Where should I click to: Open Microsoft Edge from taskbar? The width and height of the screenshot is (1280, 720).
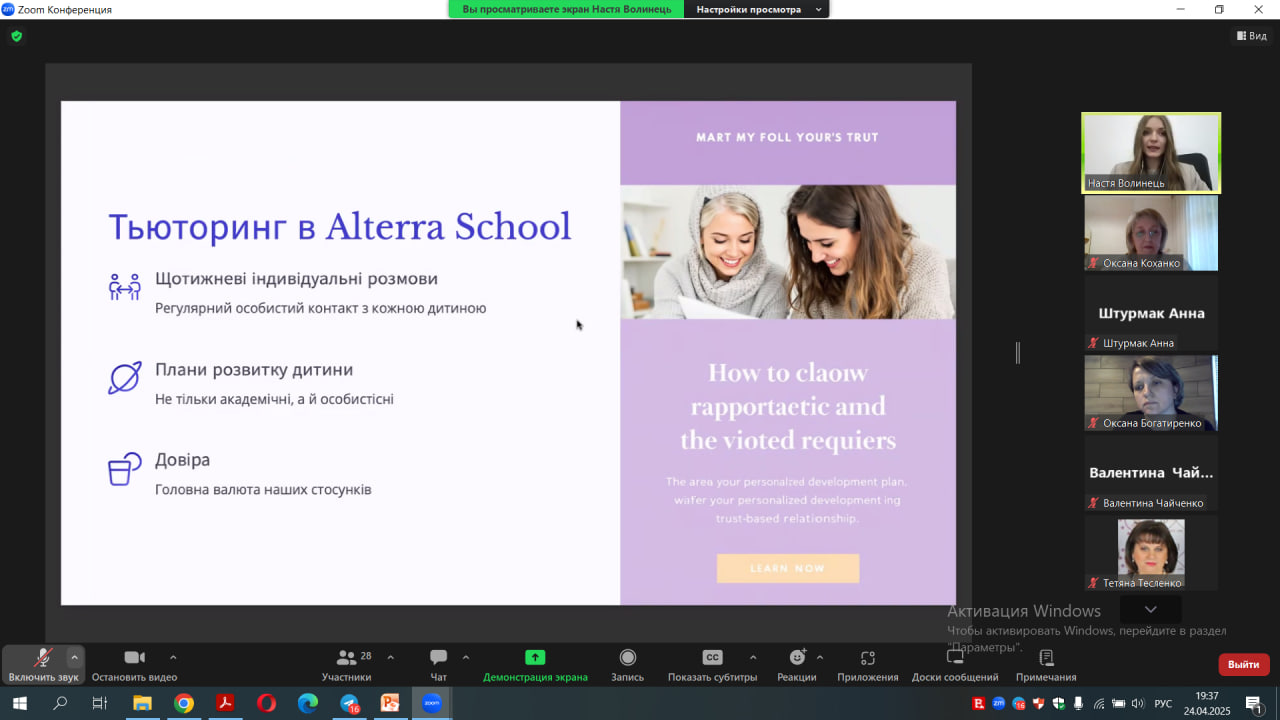pyautogui.click(x=308, y=703)
